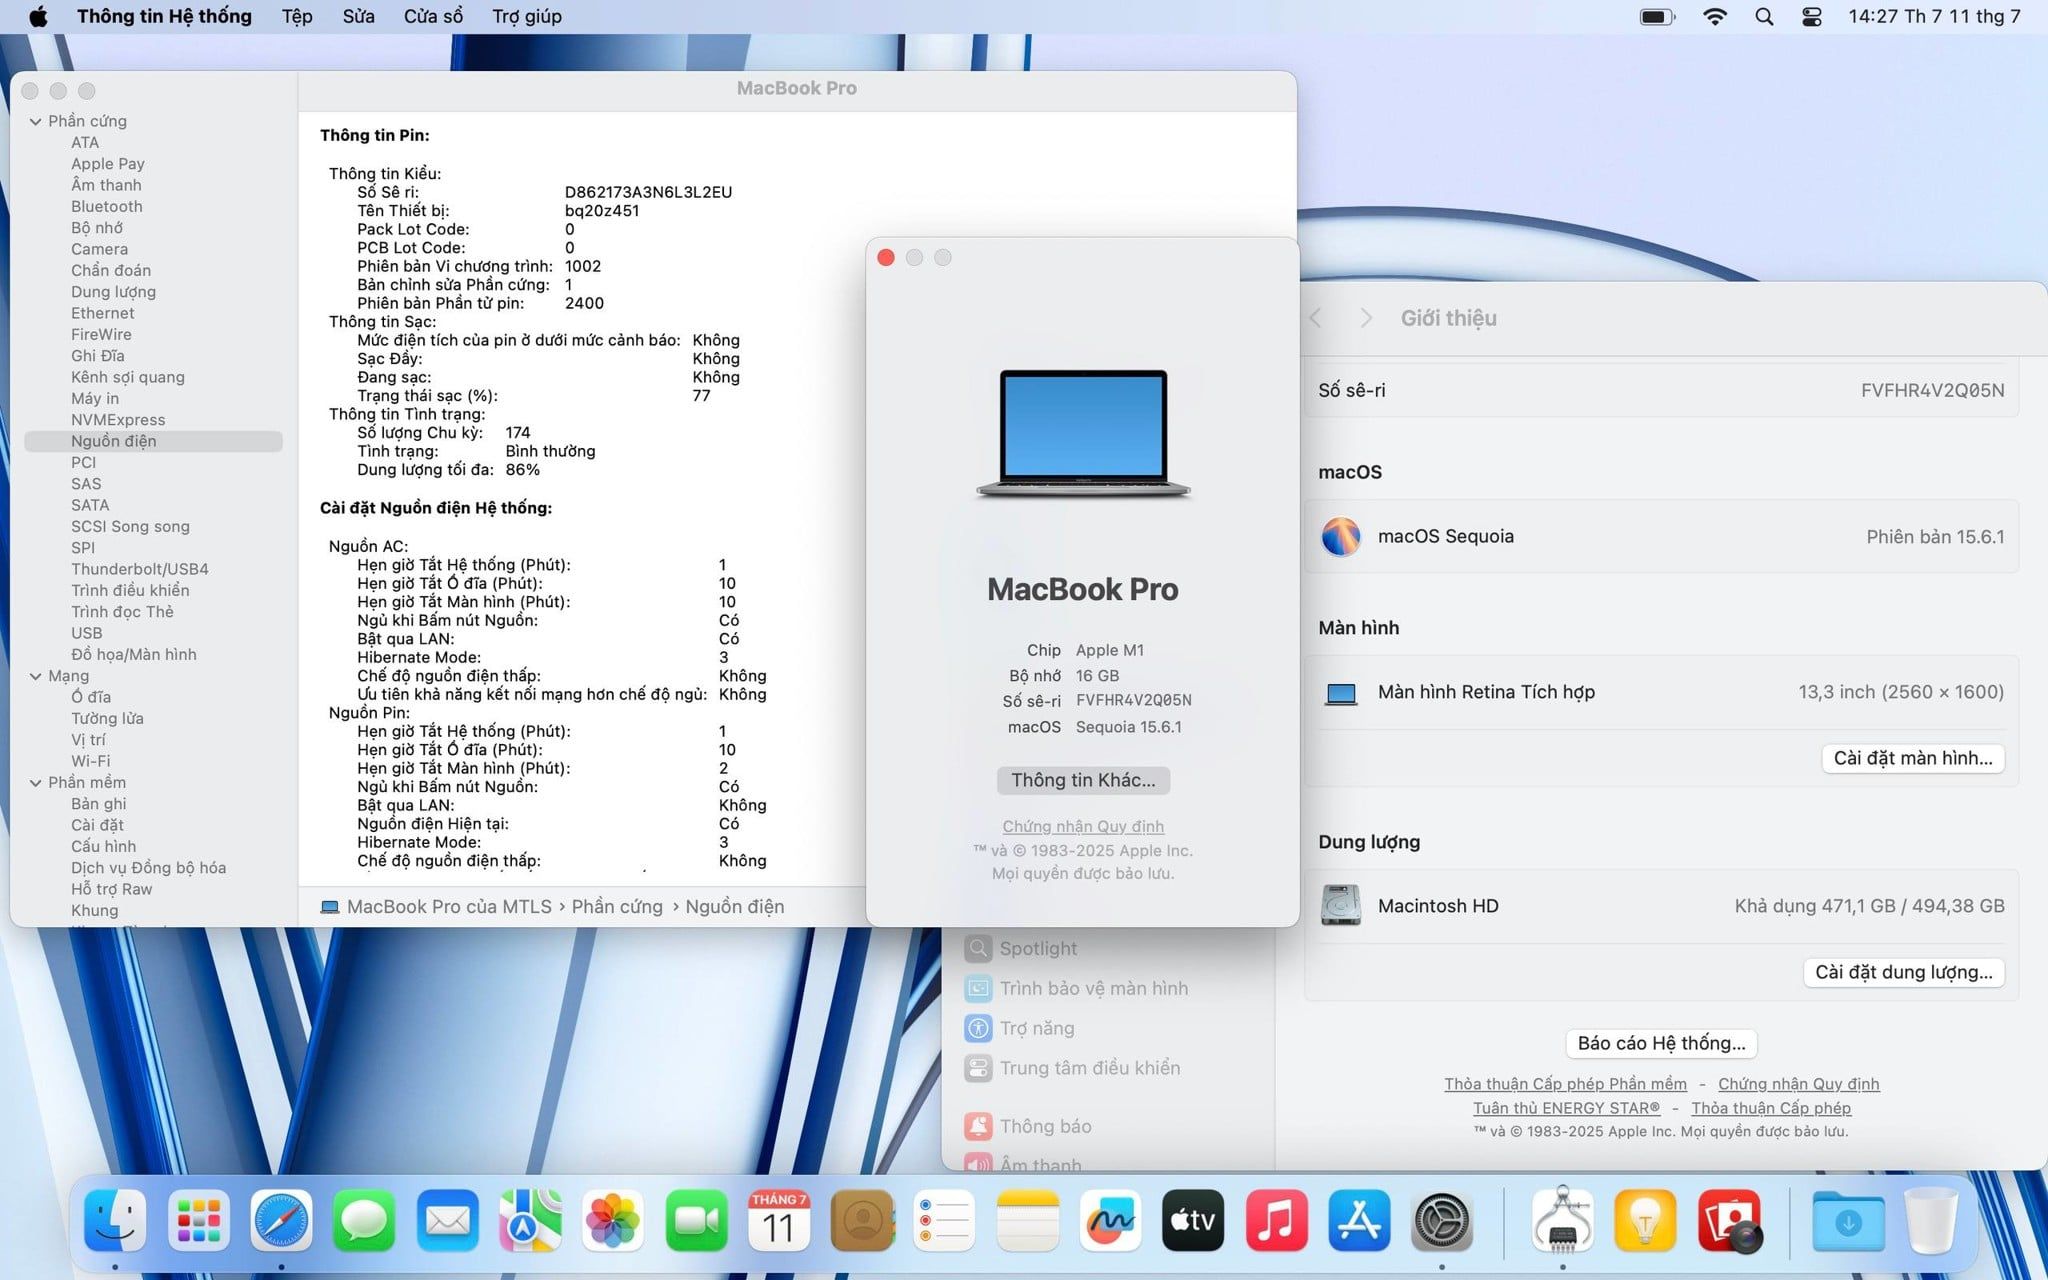Launch Photo Booth from the Dock
2048x1280 pixels.
pos(1730,1221)
